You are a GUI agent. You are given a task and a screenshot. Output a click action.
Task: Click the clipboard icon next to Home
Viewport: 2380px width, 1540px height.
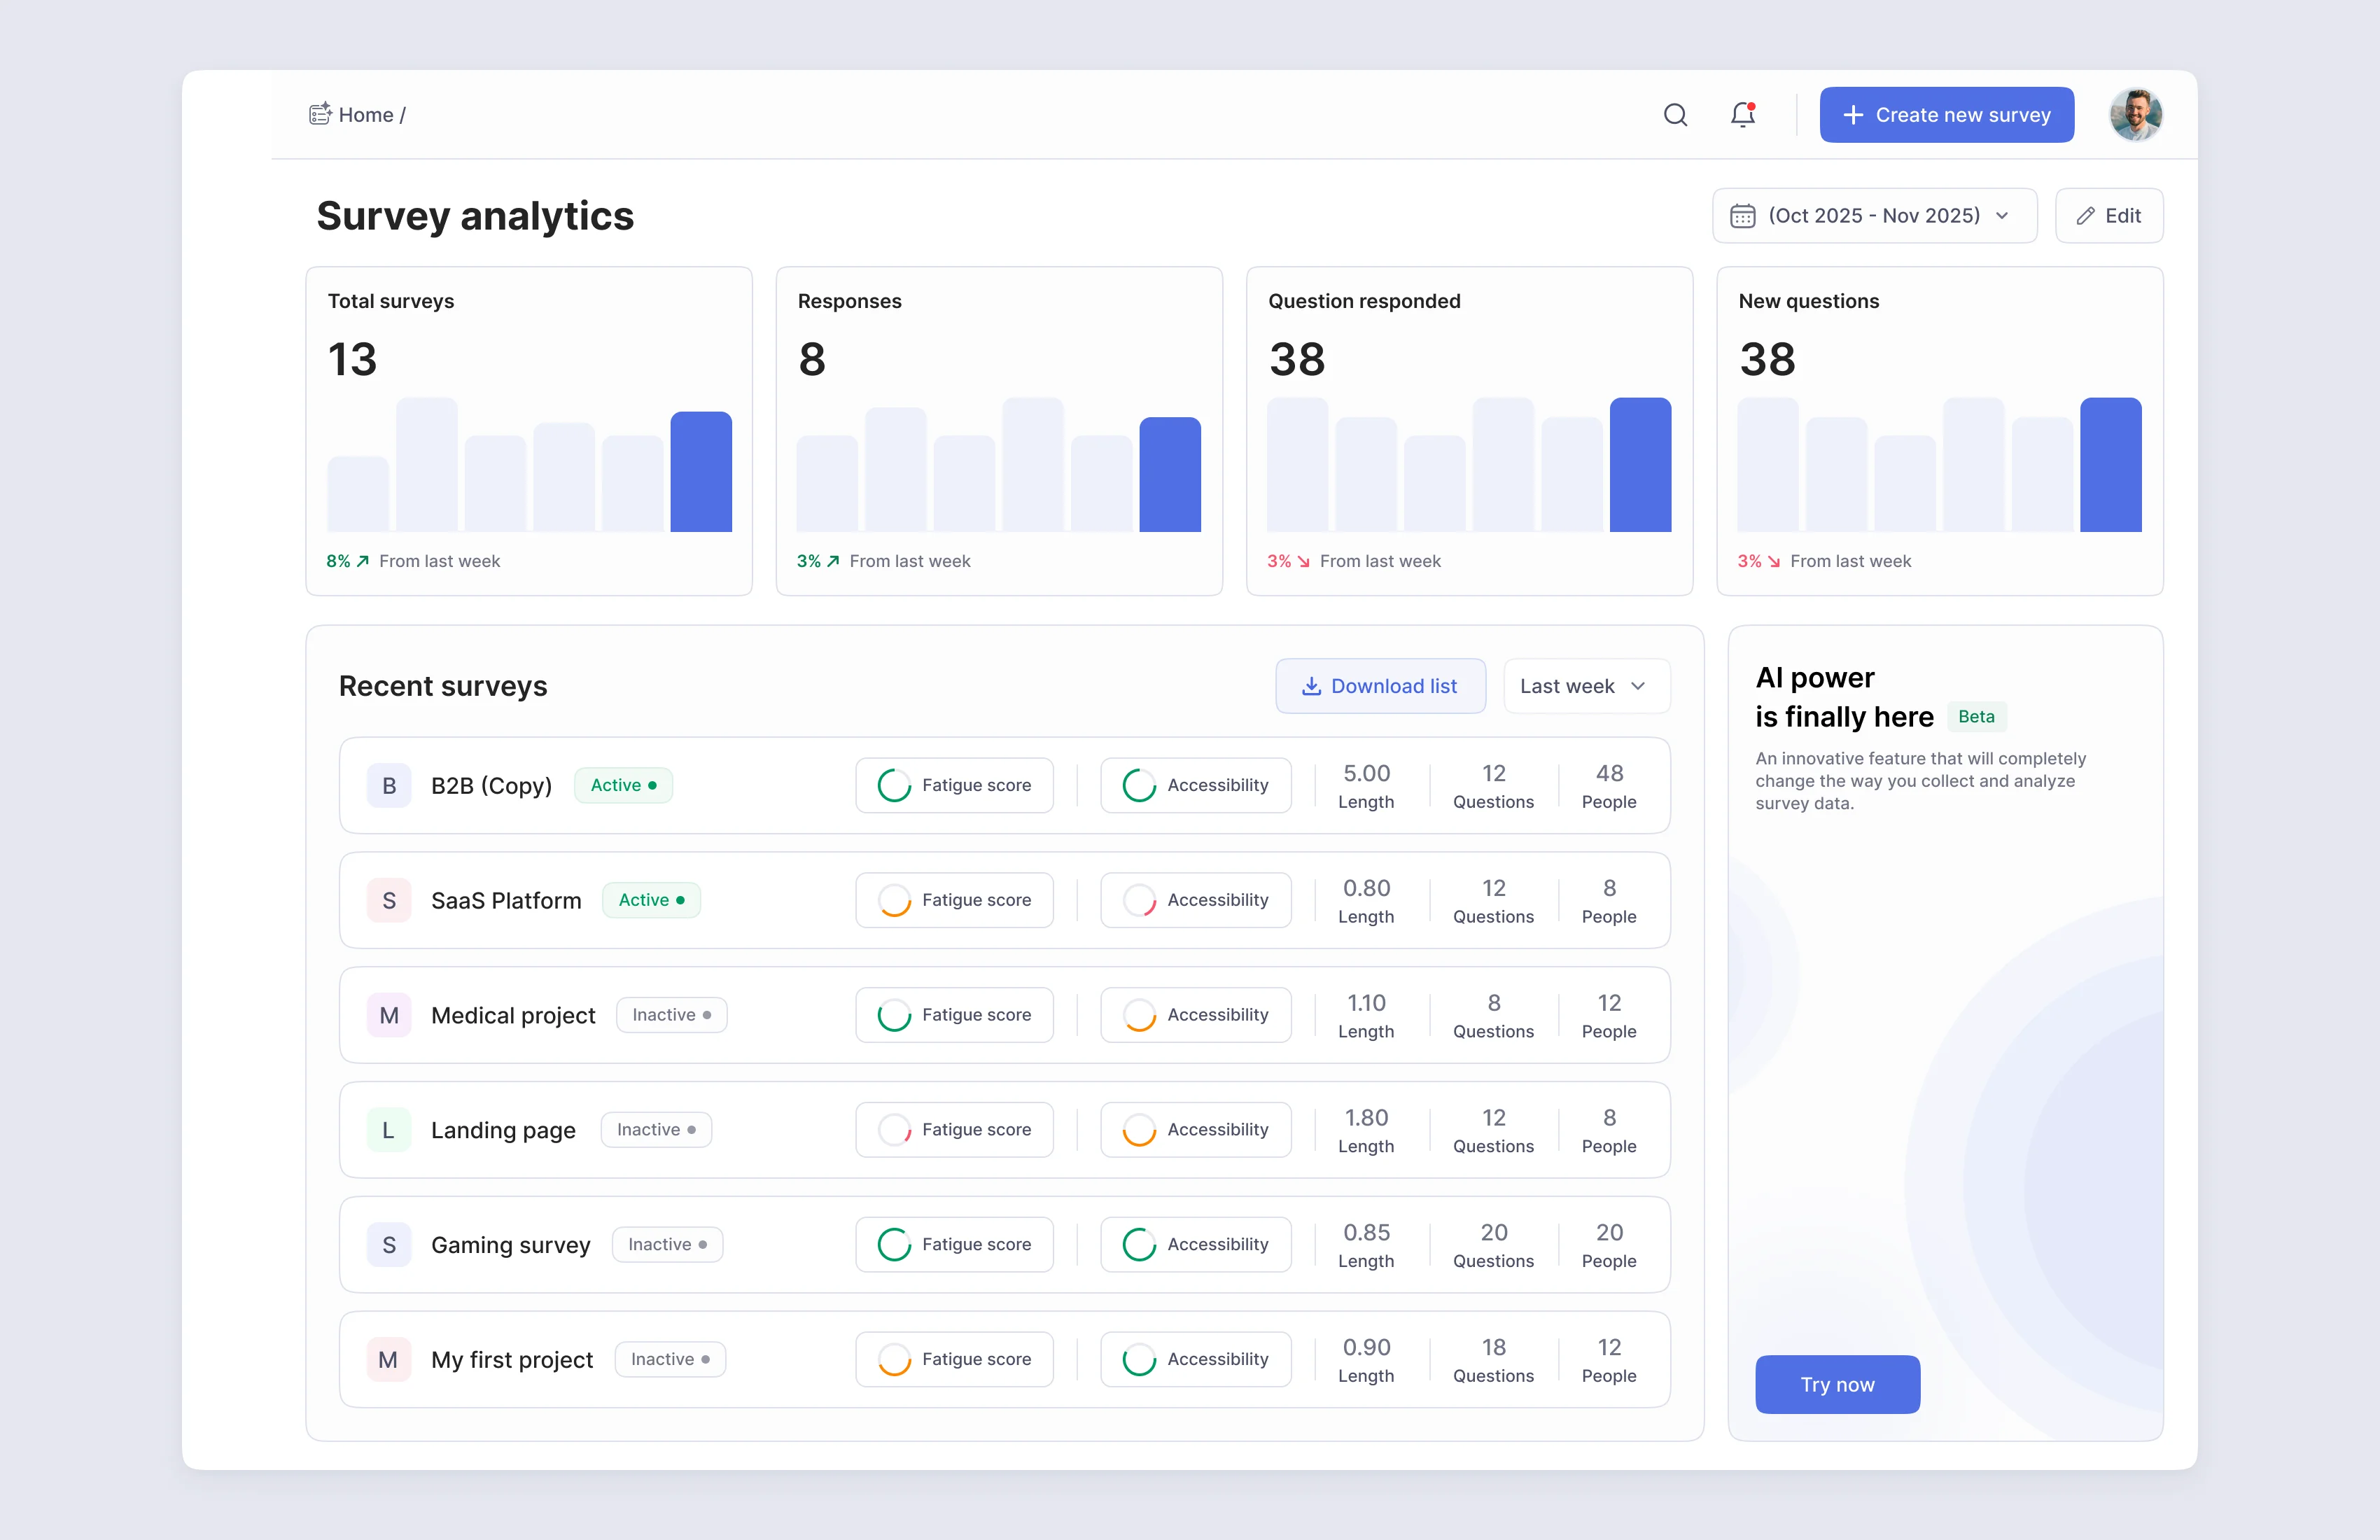point(320,114)
